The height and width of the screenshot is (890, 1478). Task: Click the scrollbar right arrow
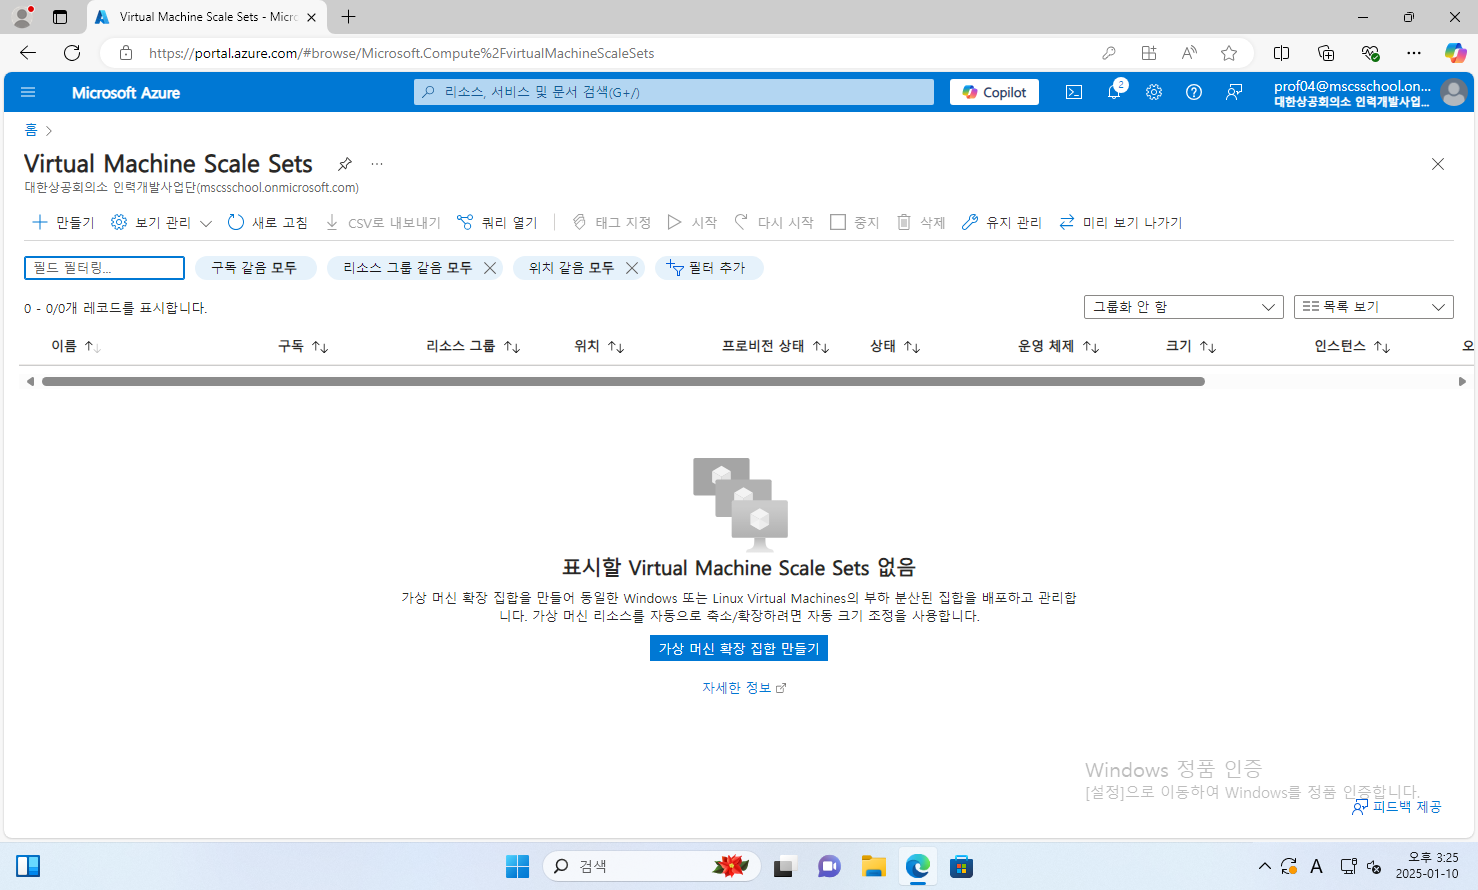pyautogui.click(x=1462, y=381)
